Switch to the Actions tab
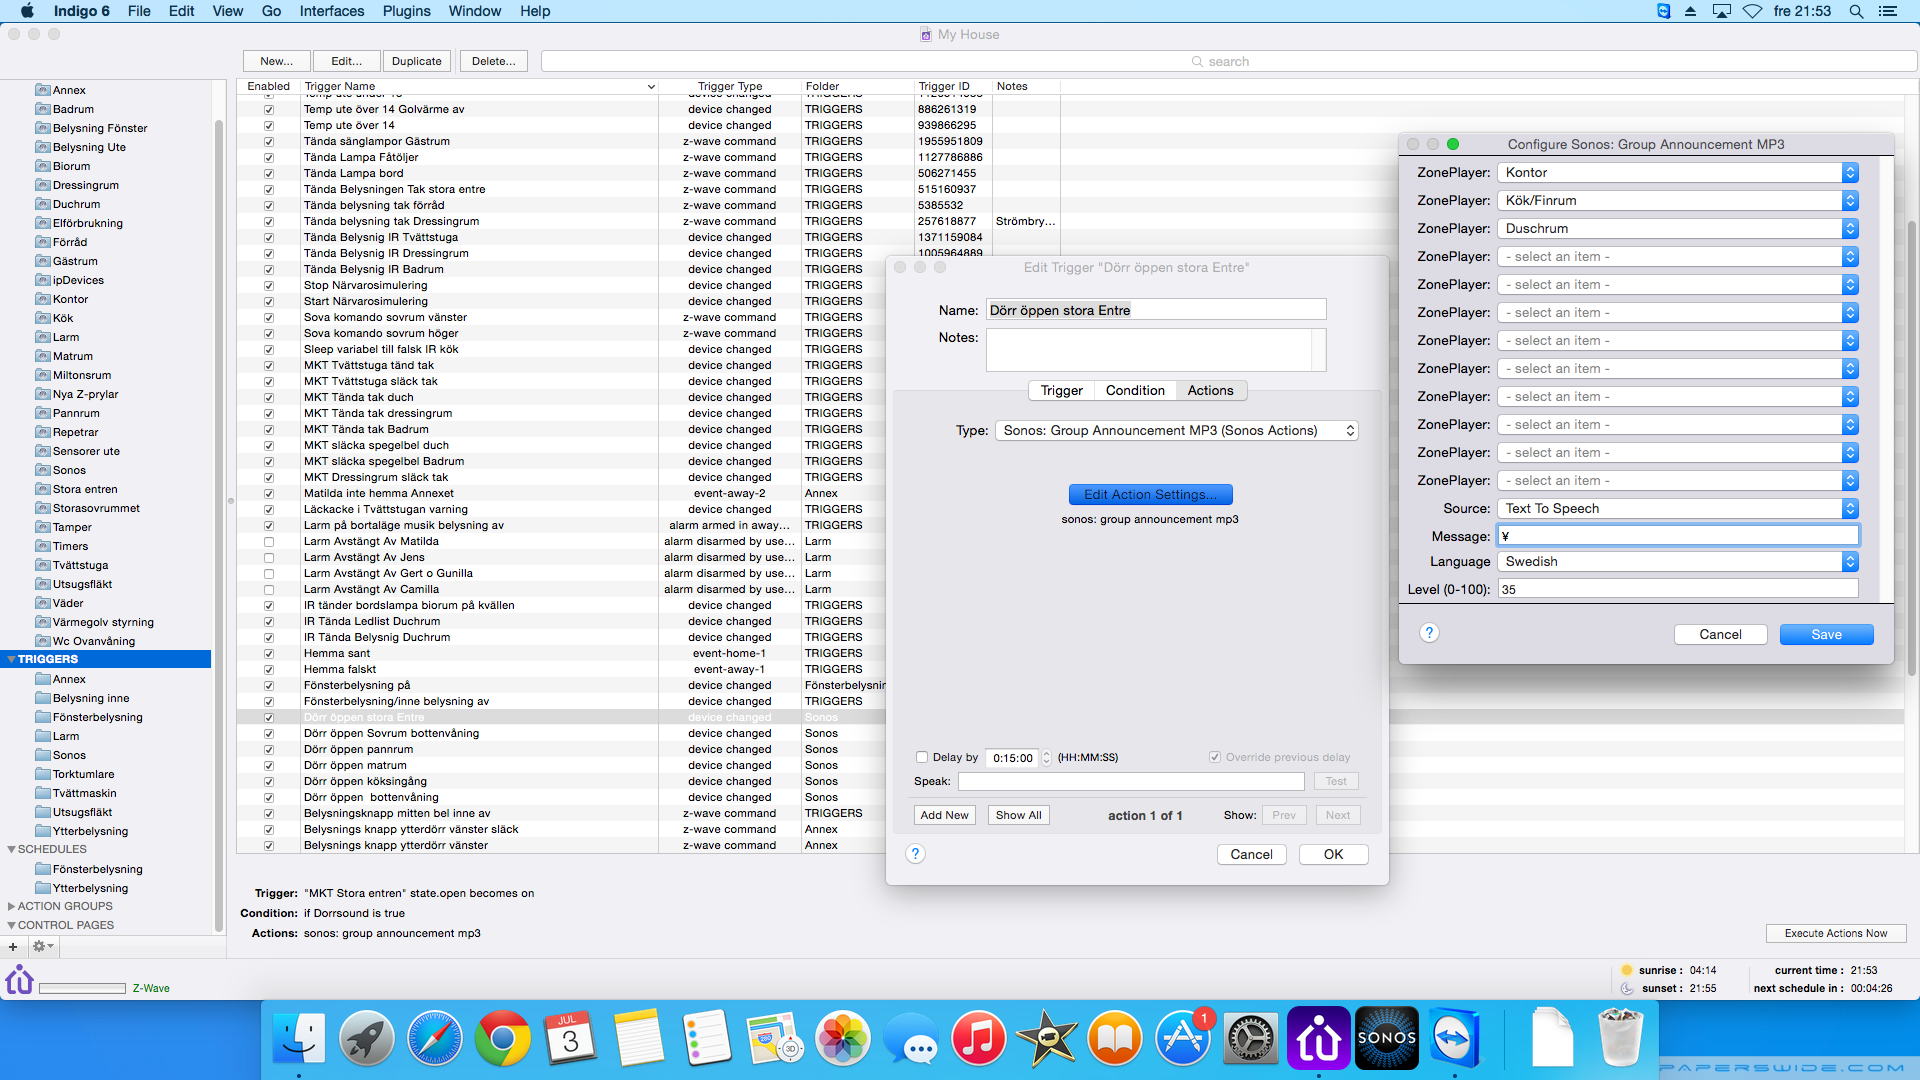 coord(1210,390)
